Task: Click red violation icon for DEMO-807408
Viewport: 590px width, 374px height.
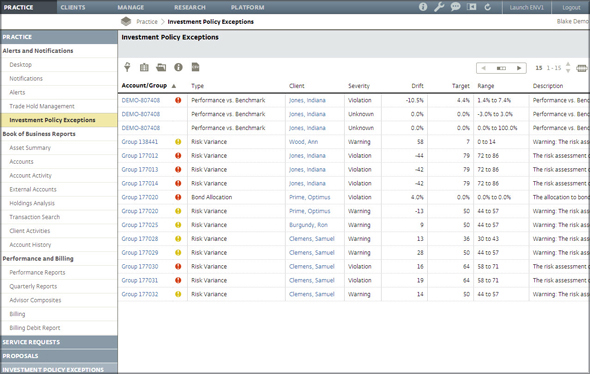Action: (x=178, y=100)
